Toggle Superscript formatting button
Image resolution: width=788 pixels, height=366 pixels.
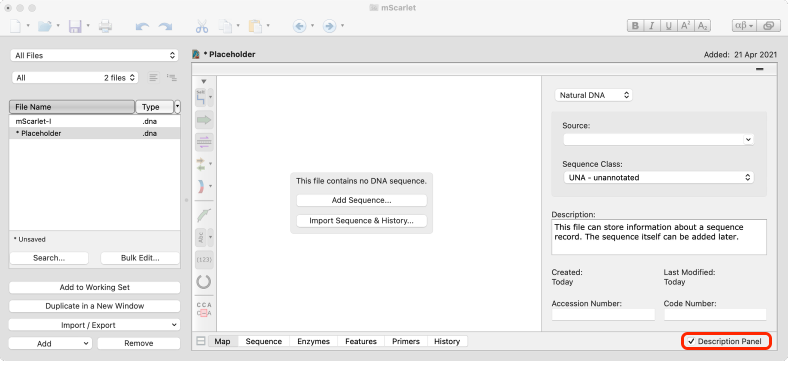[685, 26]
